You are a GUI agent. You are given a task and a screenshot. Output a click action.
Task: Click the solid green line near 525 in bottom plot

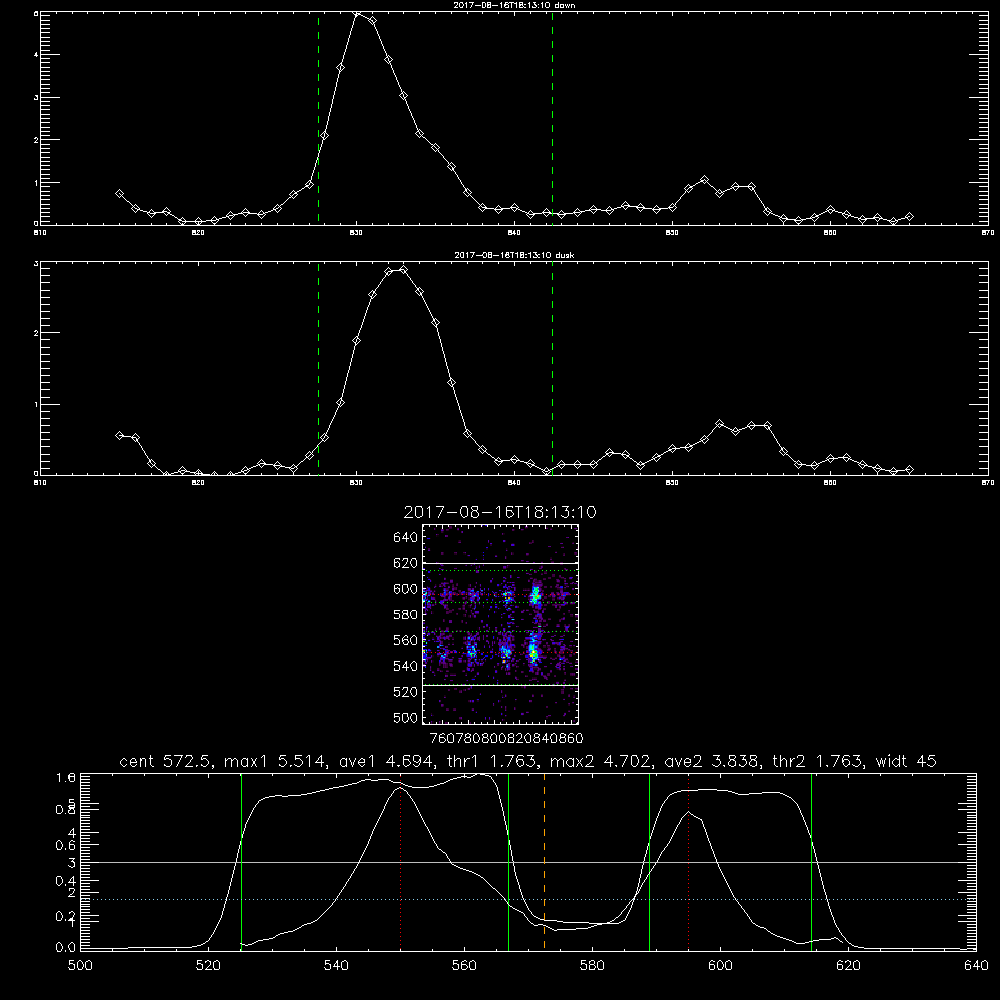pyautogui.click(x=241, y=862)
